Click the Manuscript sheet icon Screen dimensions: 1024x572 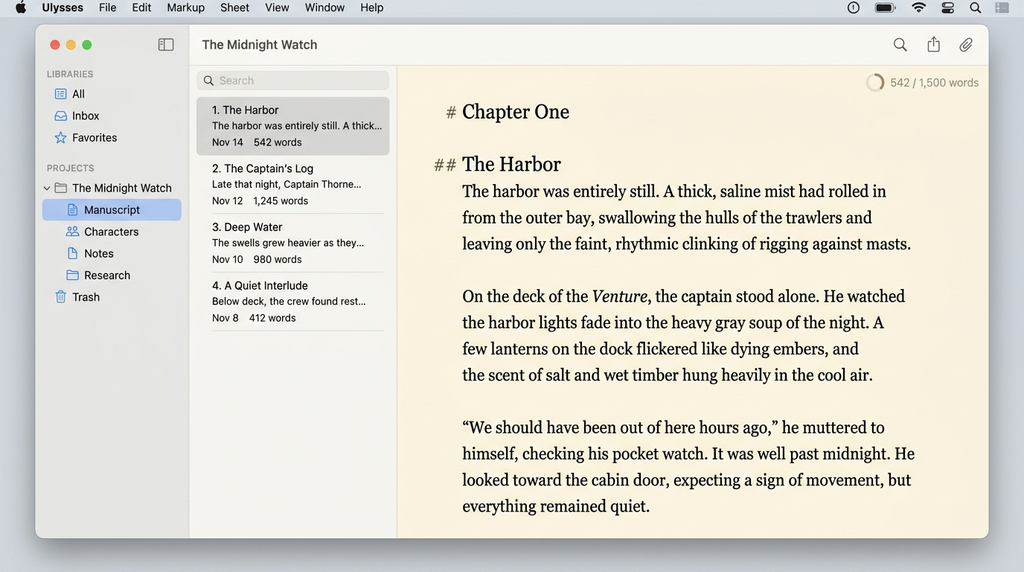pyautogui.click(x=72, y=210)
